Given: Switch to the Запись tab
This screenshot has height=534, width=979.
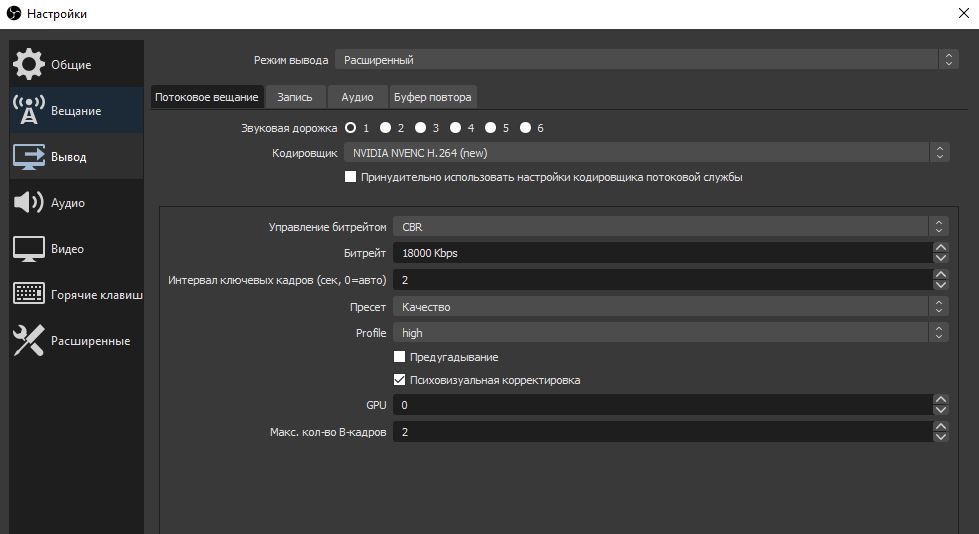Looking at the screenshot, I should point(295,97).
